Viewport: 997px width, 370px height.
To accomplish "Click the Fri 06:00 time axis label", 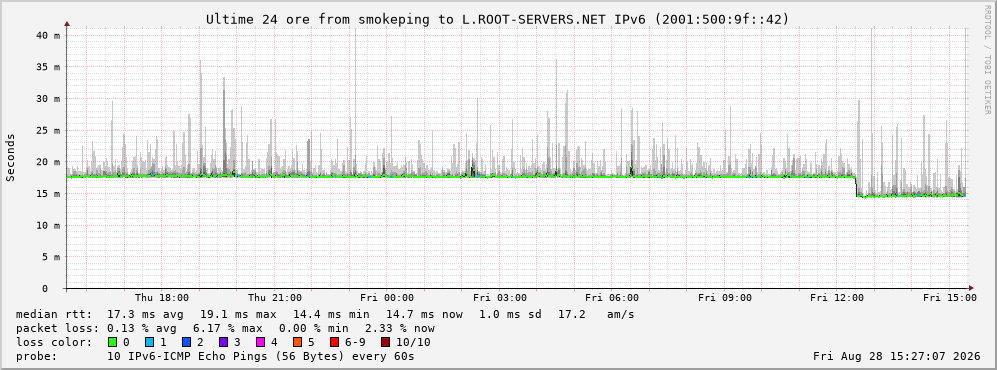I will click(x=612, y=298).
